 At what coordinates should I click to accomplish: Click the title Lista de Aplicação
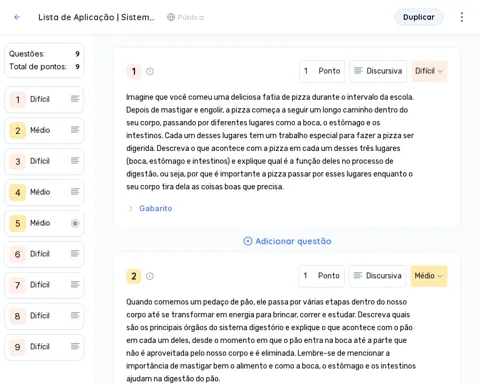[x=96, y=17]
